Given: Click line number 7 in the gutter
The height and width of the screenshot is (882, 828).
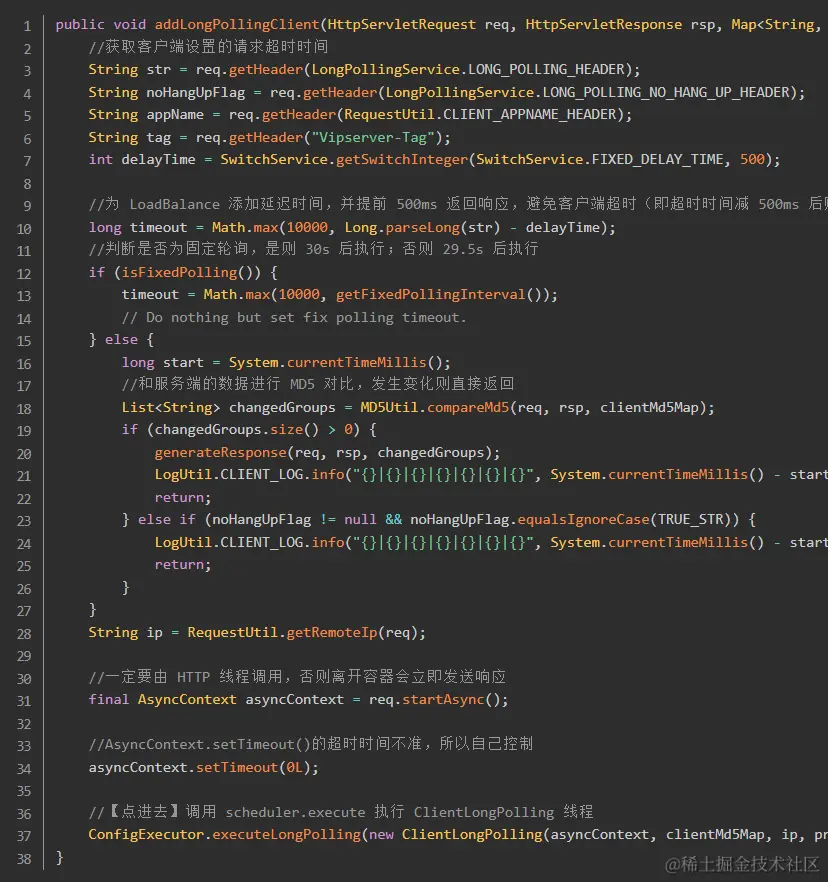Looking at the screenshot, I should pyautogui.click(x=27, y=161).
